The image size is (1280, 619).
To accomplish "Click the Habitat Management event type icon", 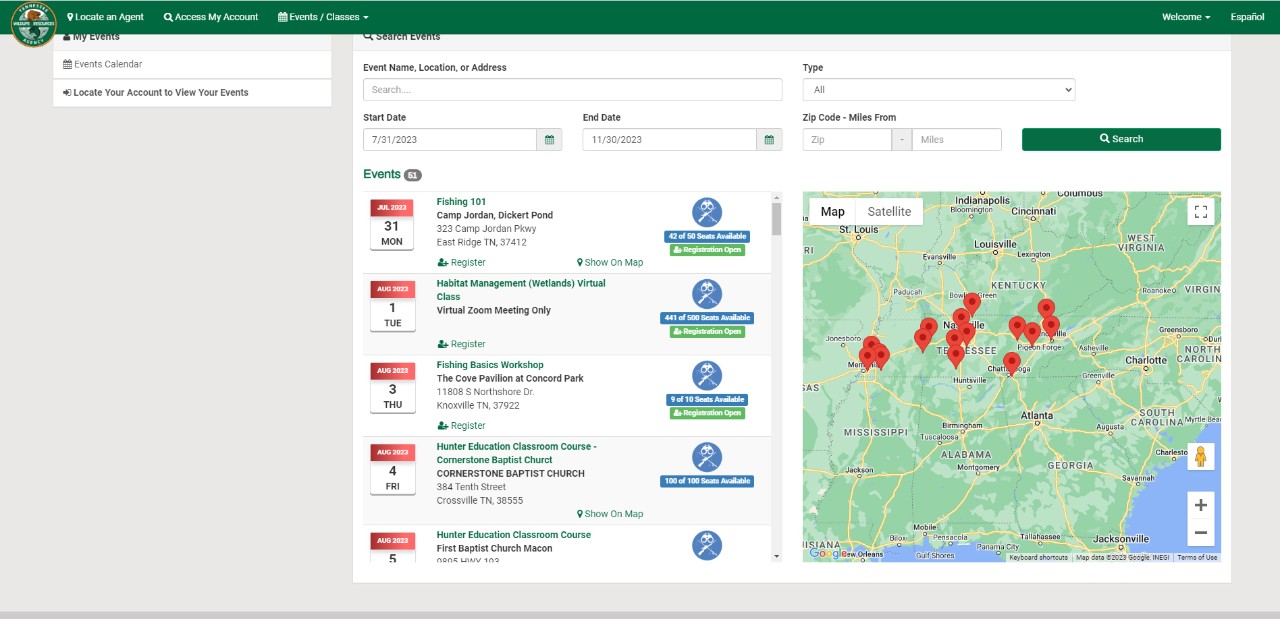I will (x=707, y=294).
